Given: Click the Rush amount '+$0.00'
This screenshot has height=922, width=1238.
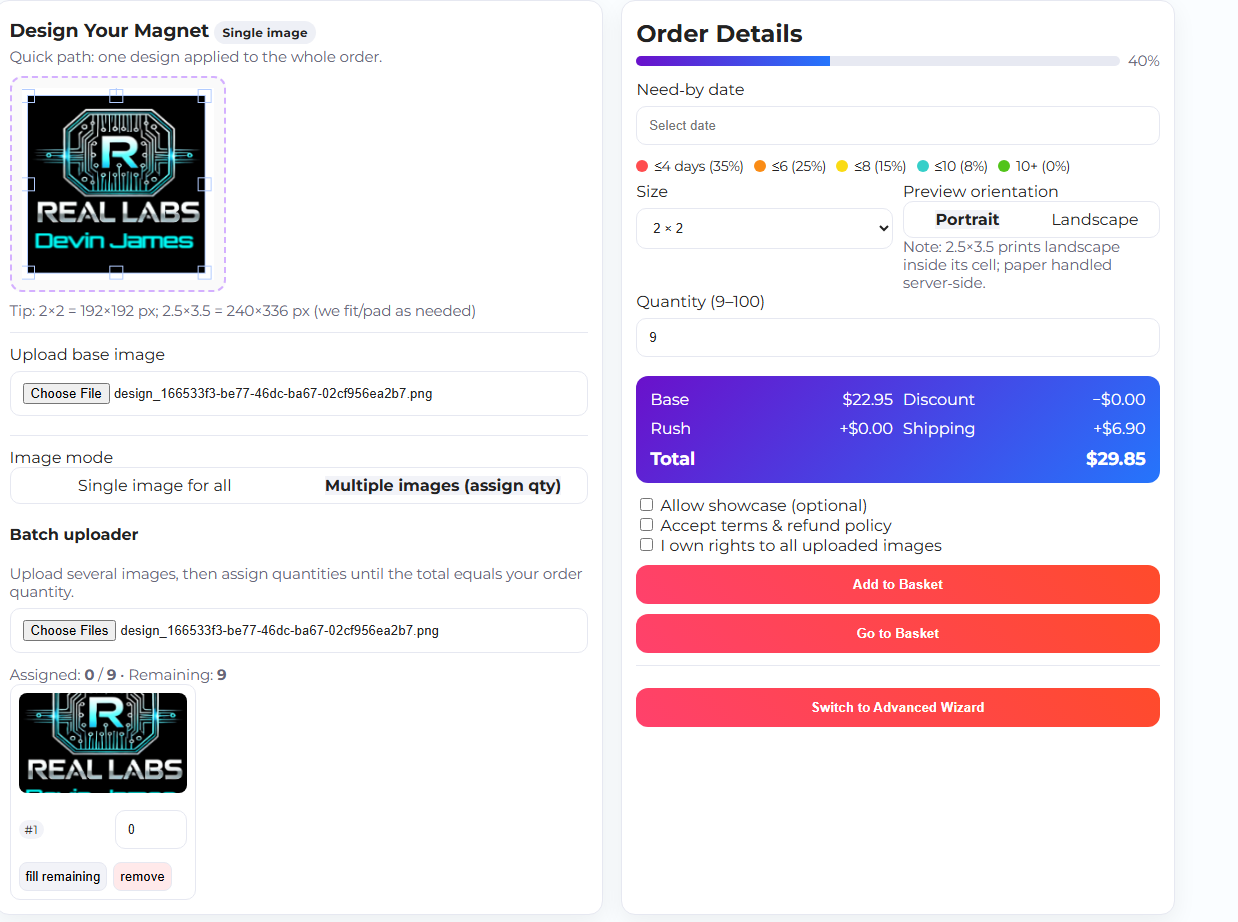Looking at the screenshot, I should pos(866,429).
